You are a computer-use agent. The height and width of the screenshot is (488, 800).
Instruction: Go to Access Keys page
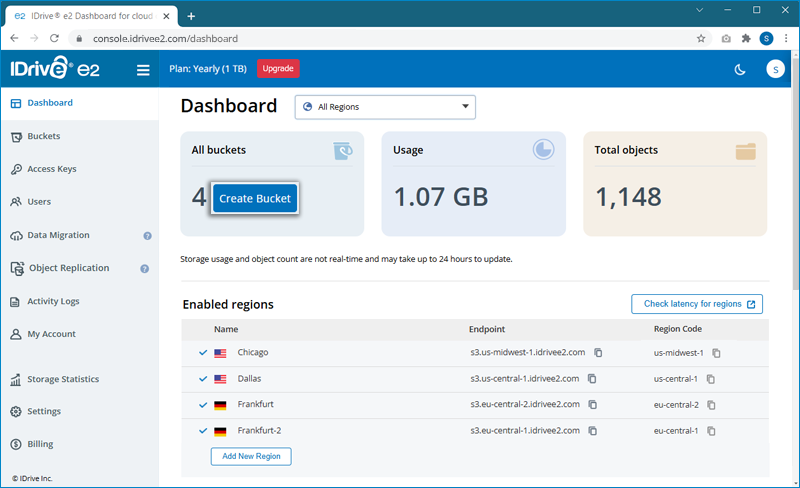point(51,169)
